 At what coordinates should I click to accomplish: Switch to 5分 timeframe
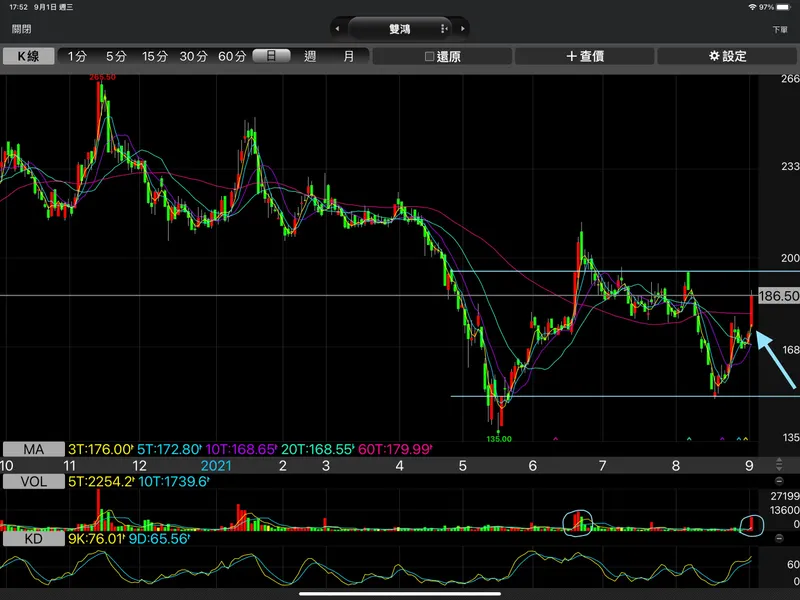116,57
